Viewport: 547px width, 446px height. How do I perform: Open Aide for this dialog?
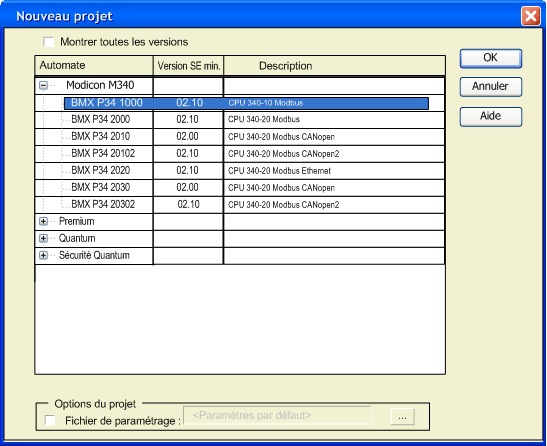[490, 116]
